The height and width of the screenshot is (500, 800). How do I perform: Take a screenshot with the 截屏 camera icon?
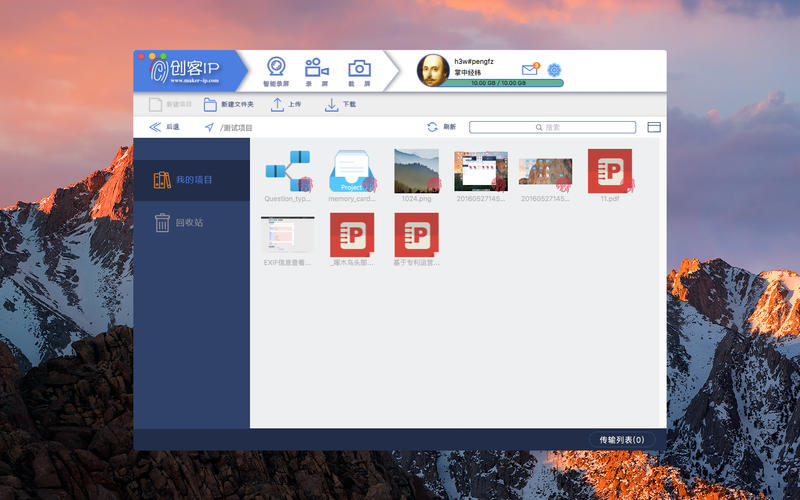tap(359, 71)
